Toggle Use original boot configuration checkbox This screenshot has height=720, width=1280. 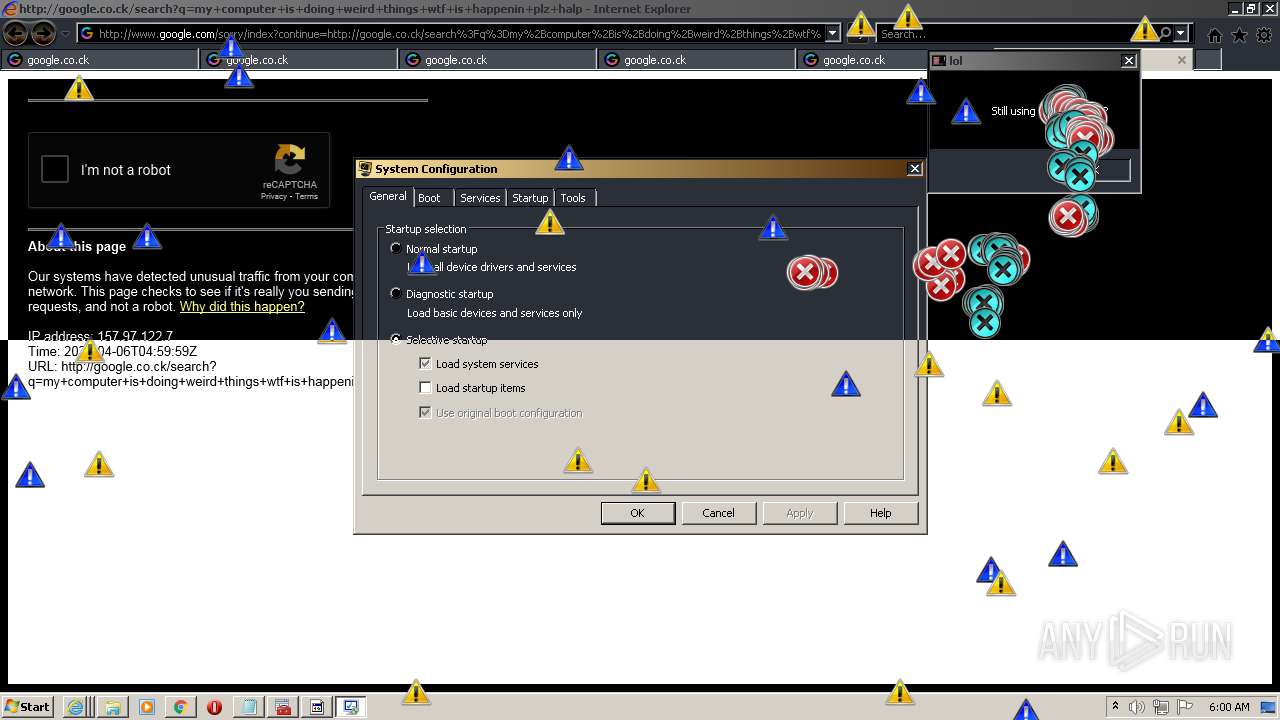click(x=425, y=413)
